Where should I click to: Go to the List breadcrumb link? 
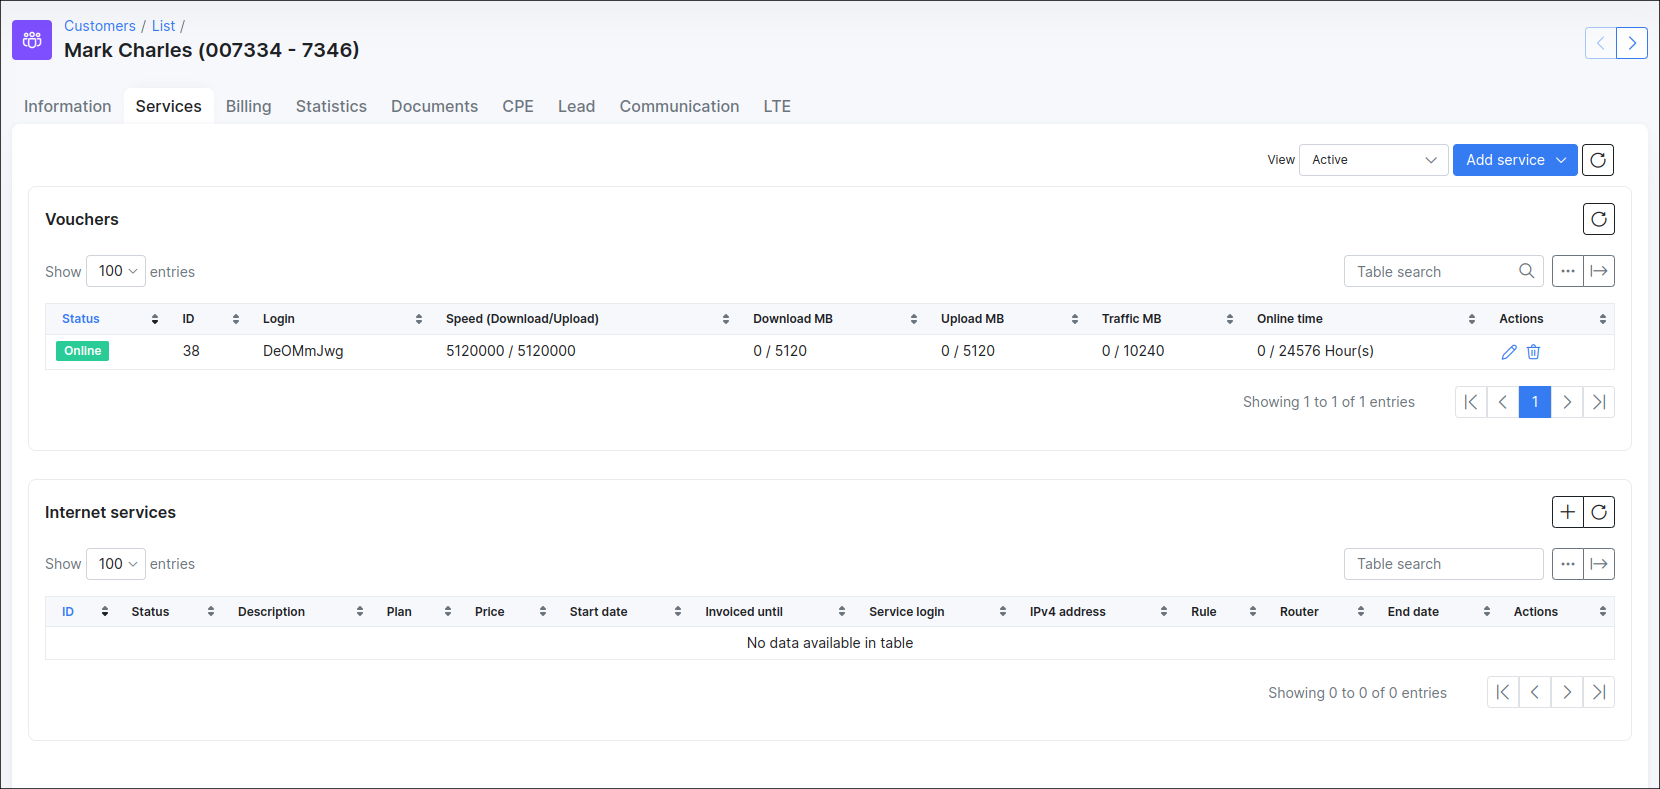pyautogui.click(x=163, y=26)
